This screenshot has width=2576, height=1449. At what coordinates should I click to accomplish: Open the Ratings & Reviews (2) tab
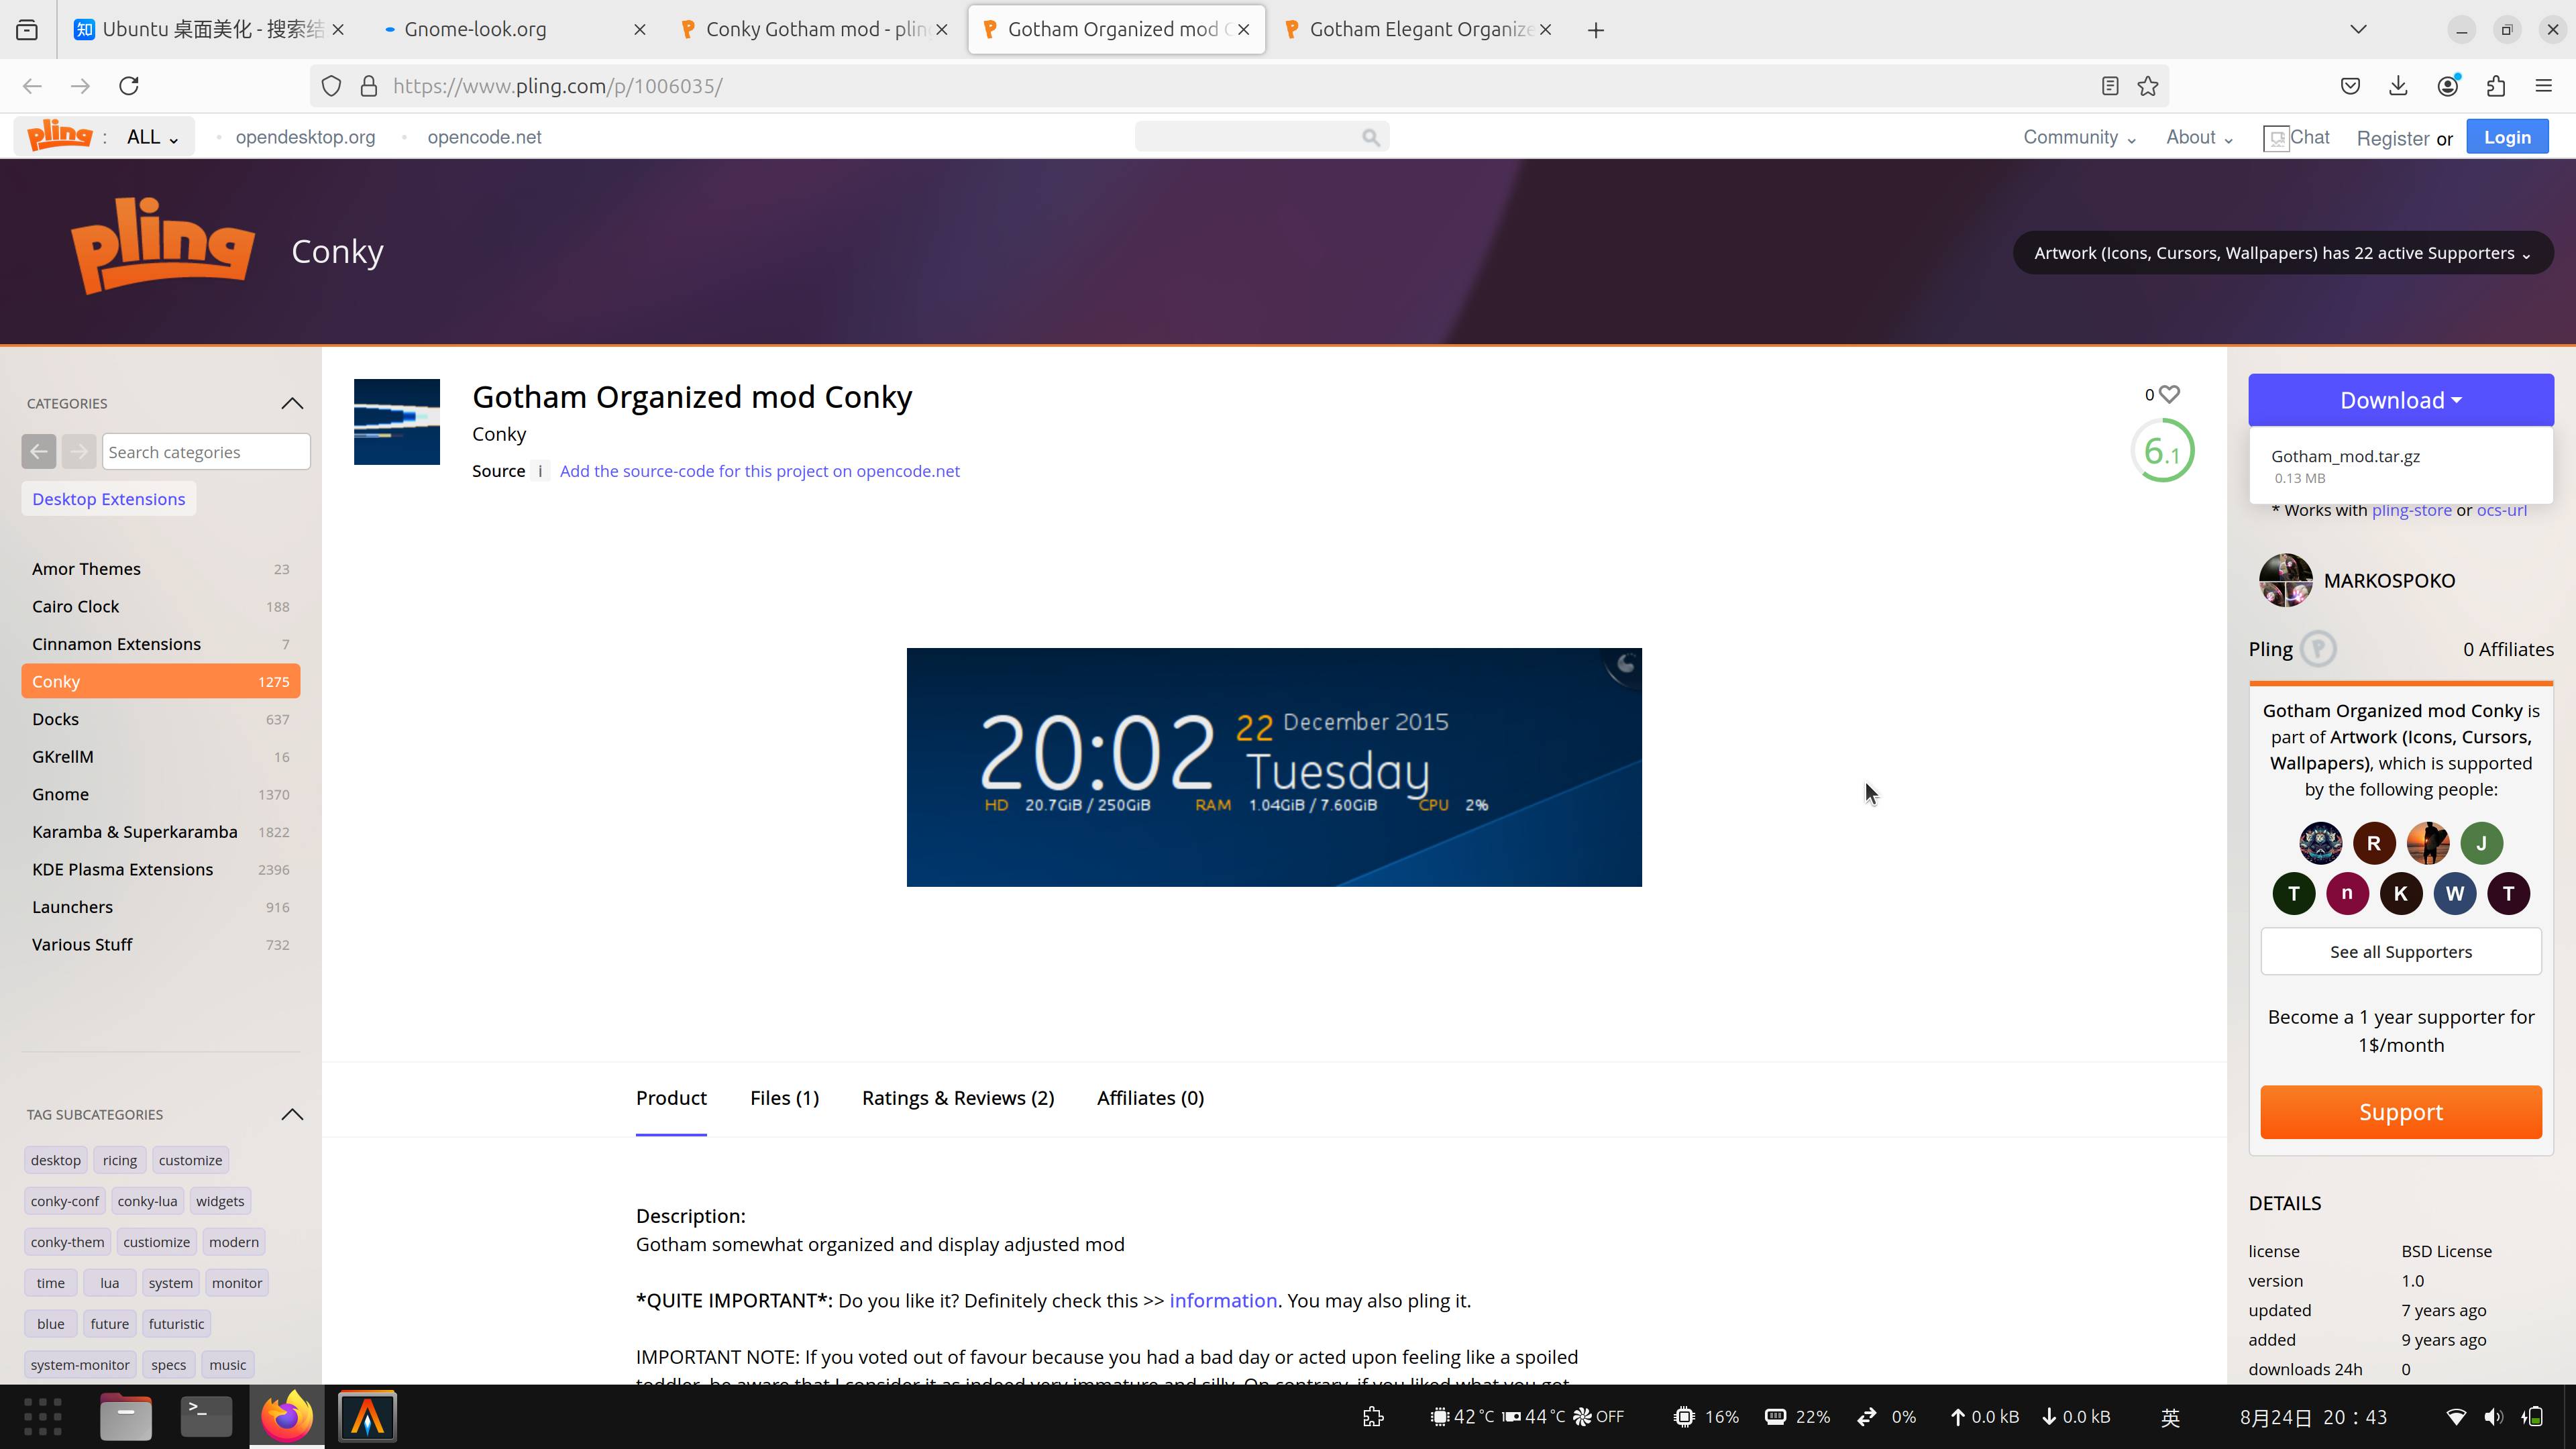[x=958, y=1098]
